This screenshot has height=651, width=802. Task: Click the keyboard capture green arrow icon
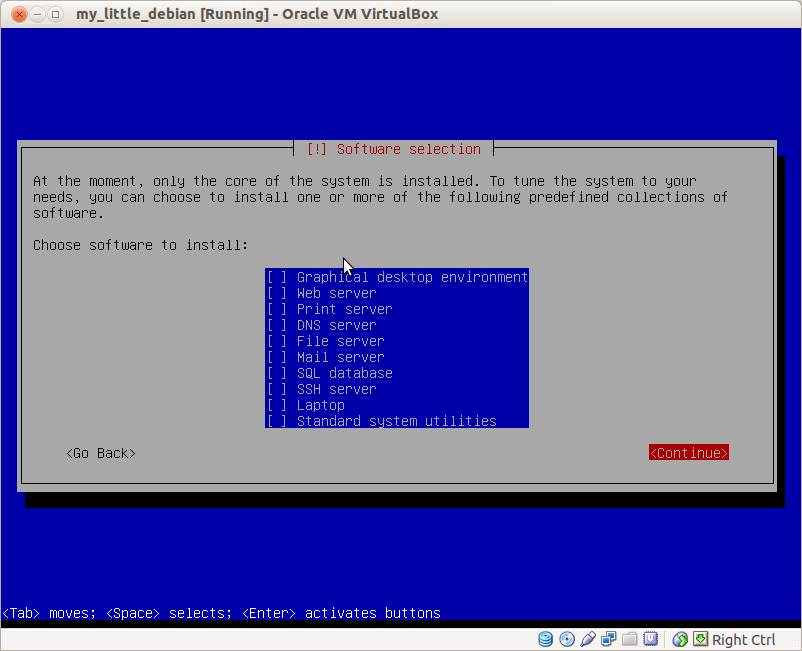point(700,639)
